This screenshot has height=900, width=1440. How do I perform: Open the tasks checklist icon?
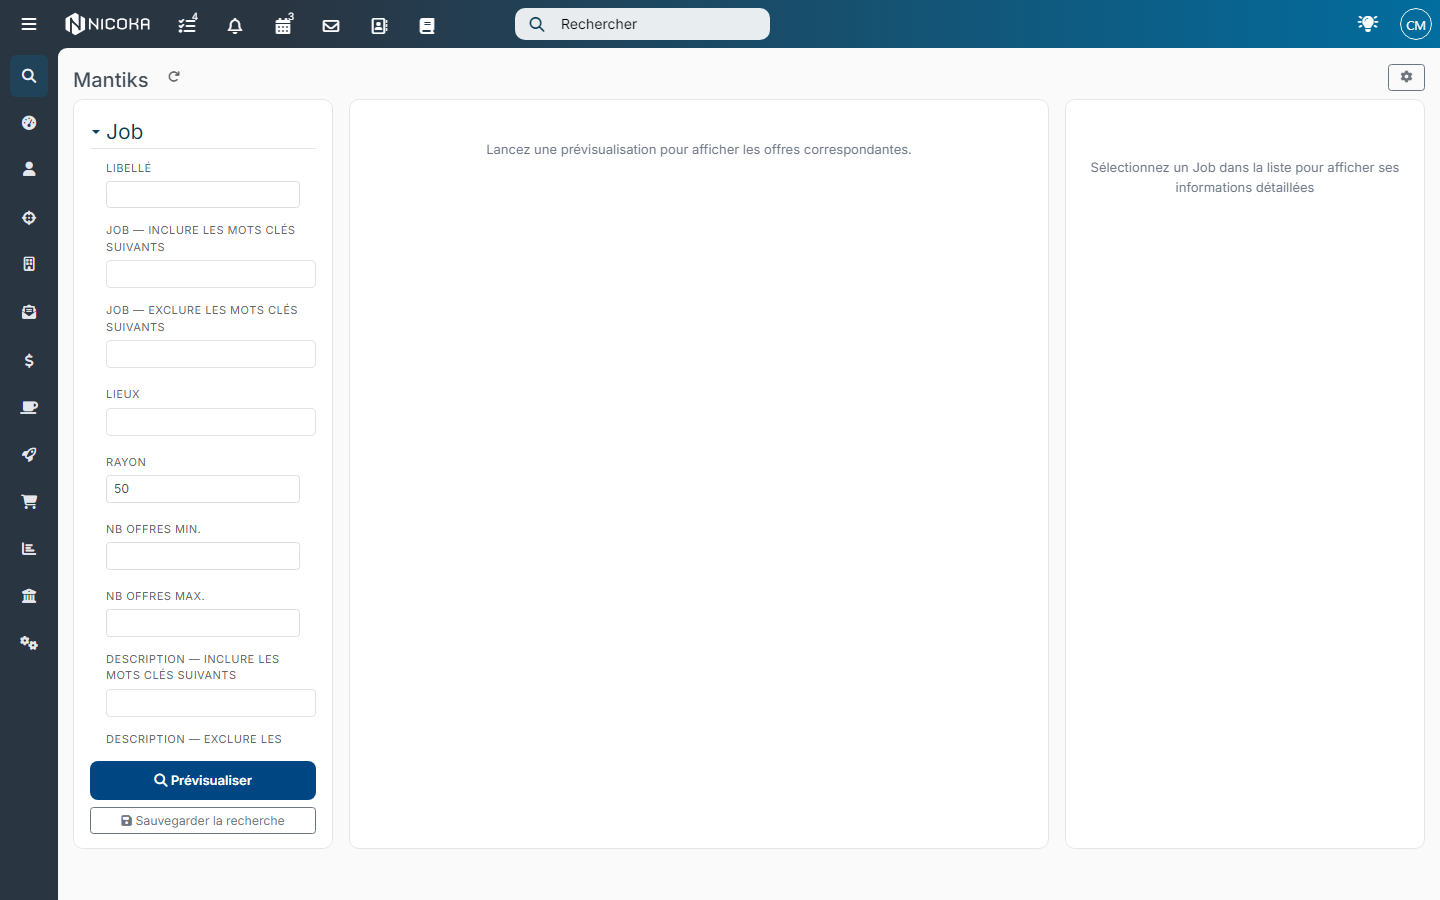pyautogui.click(x=187, y=24)
